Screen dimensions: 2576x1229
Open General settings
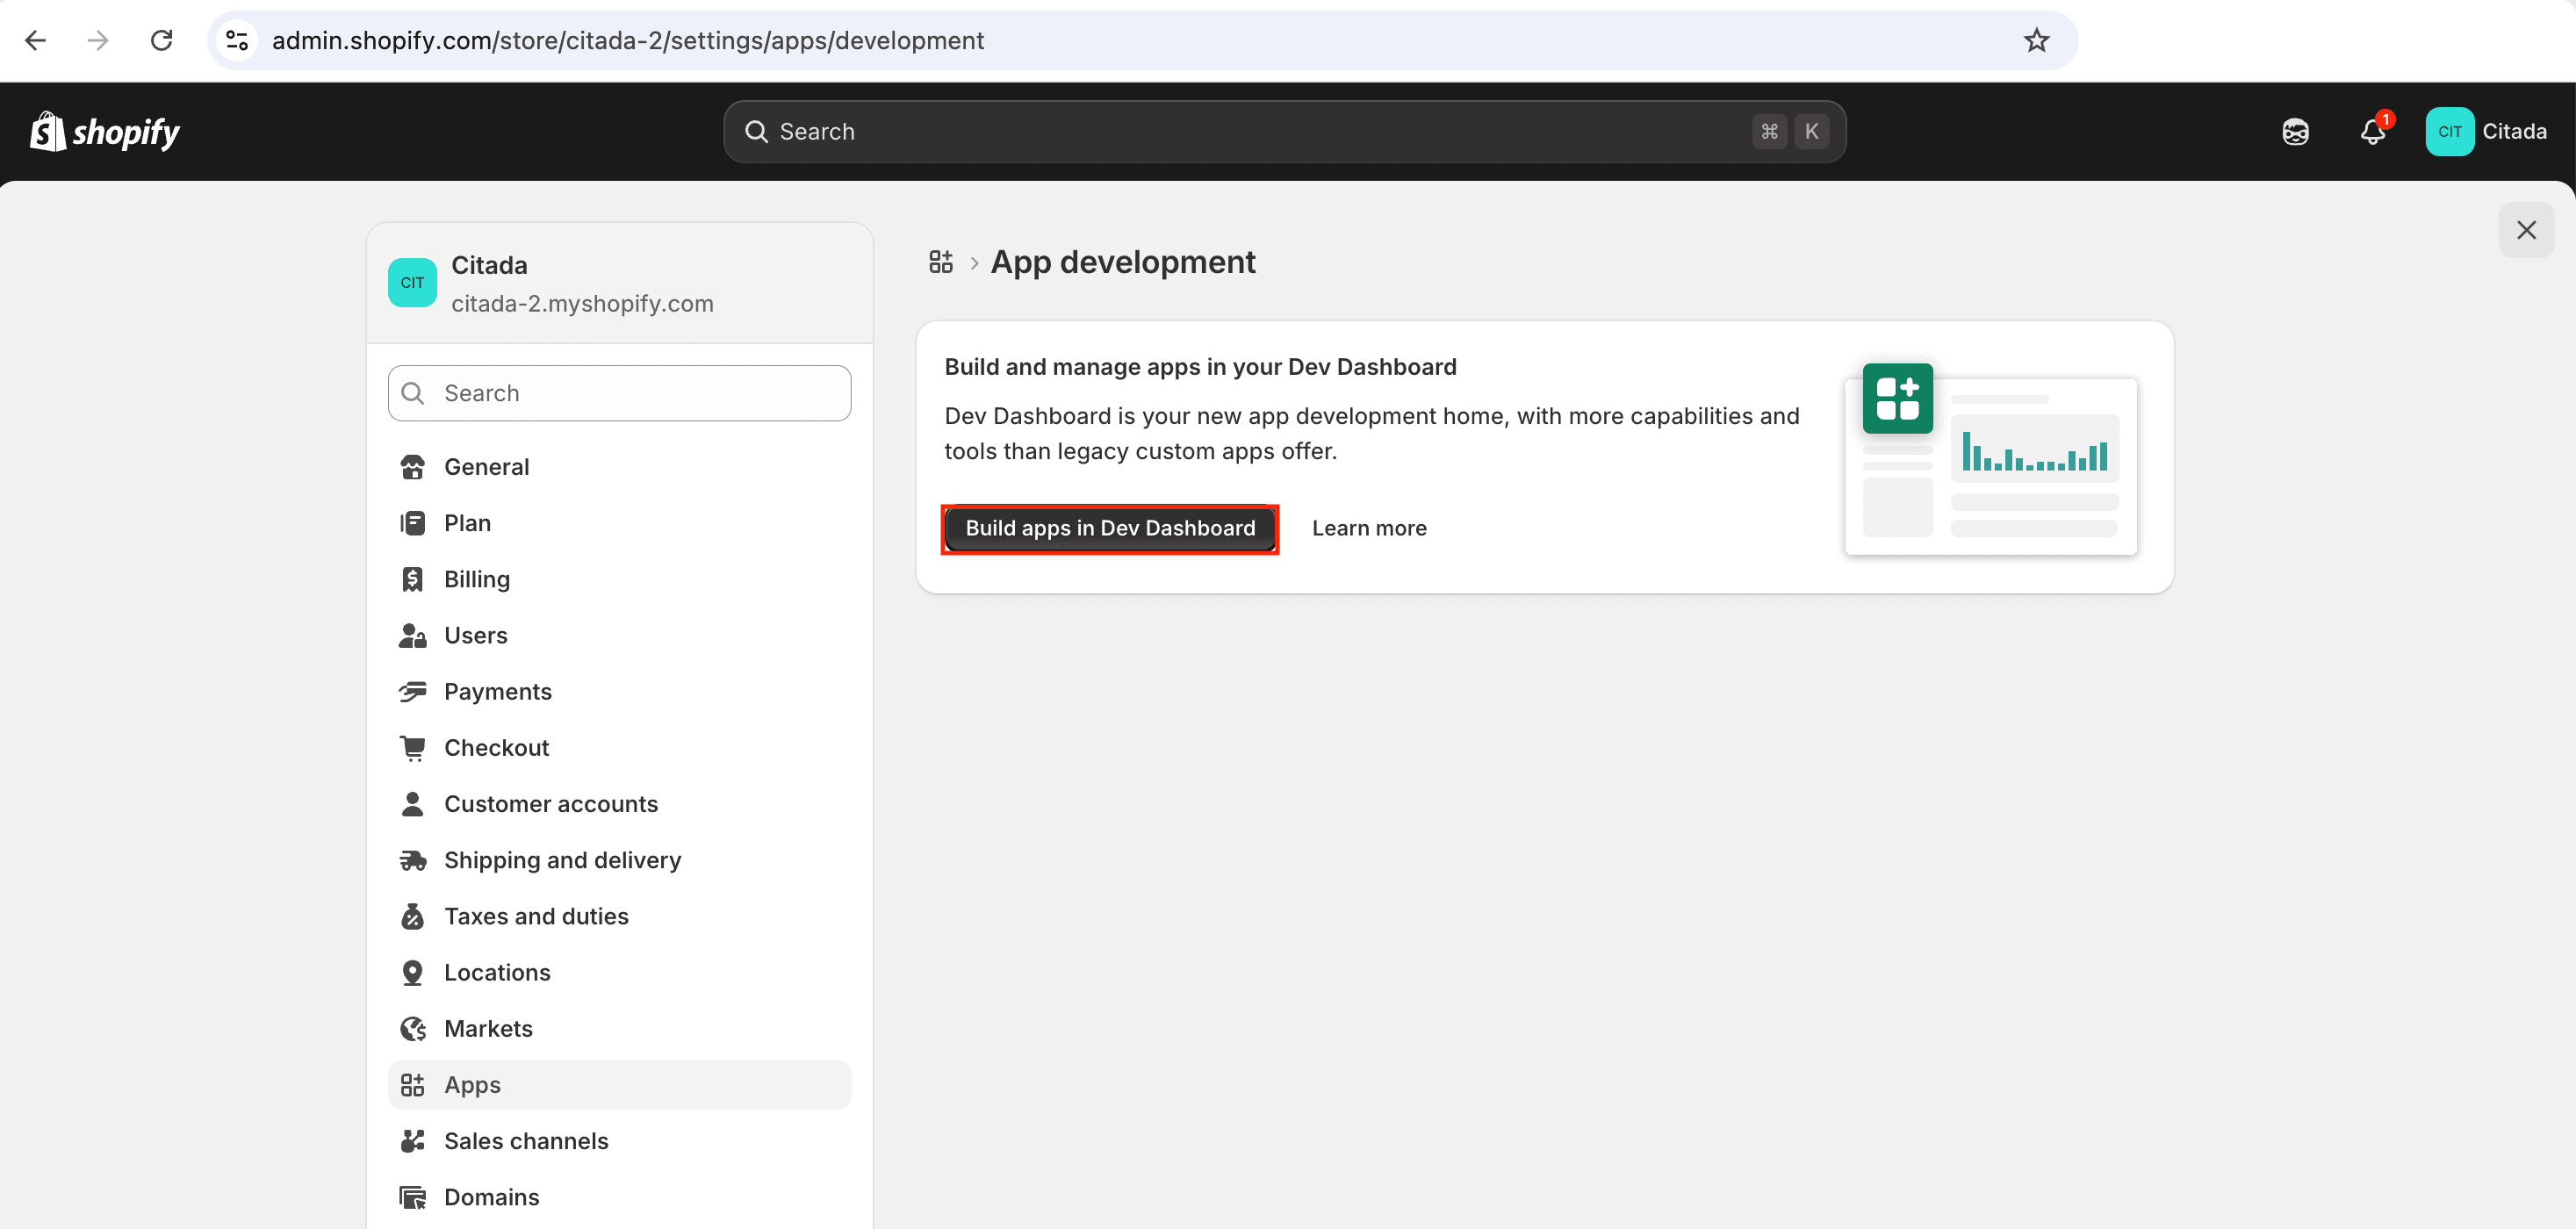point(619,467)
